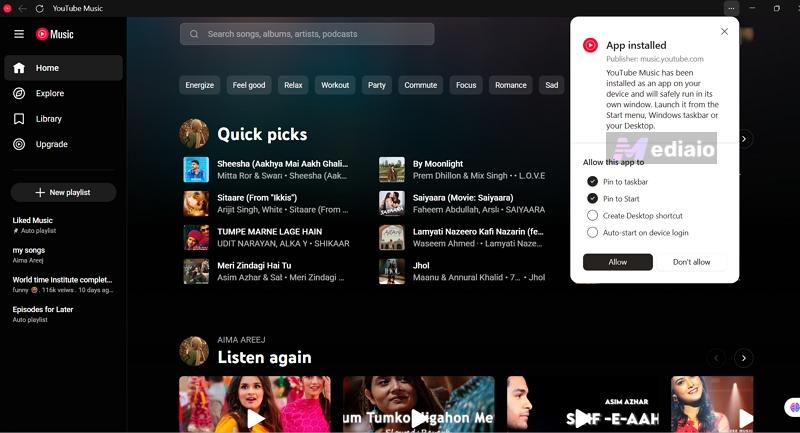Viewport: 800px width, 433px height.
Task: Create a New playlist
Action: [x=63, y=192]
